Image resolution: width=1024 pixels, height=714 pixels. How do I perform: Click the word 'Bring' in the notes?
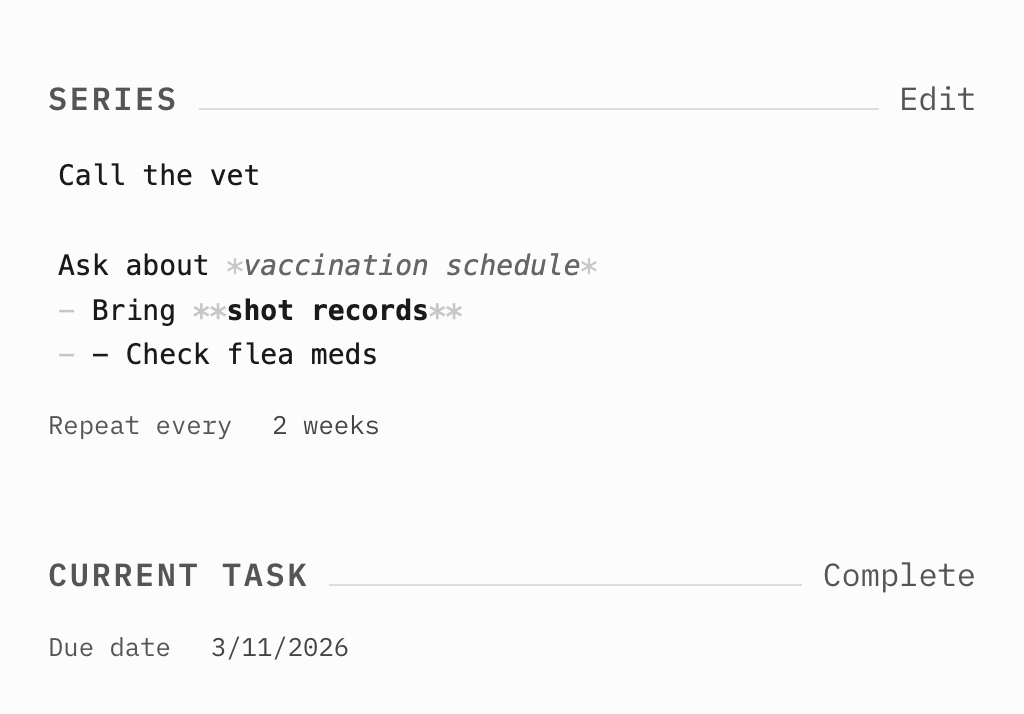coord(133,310)
